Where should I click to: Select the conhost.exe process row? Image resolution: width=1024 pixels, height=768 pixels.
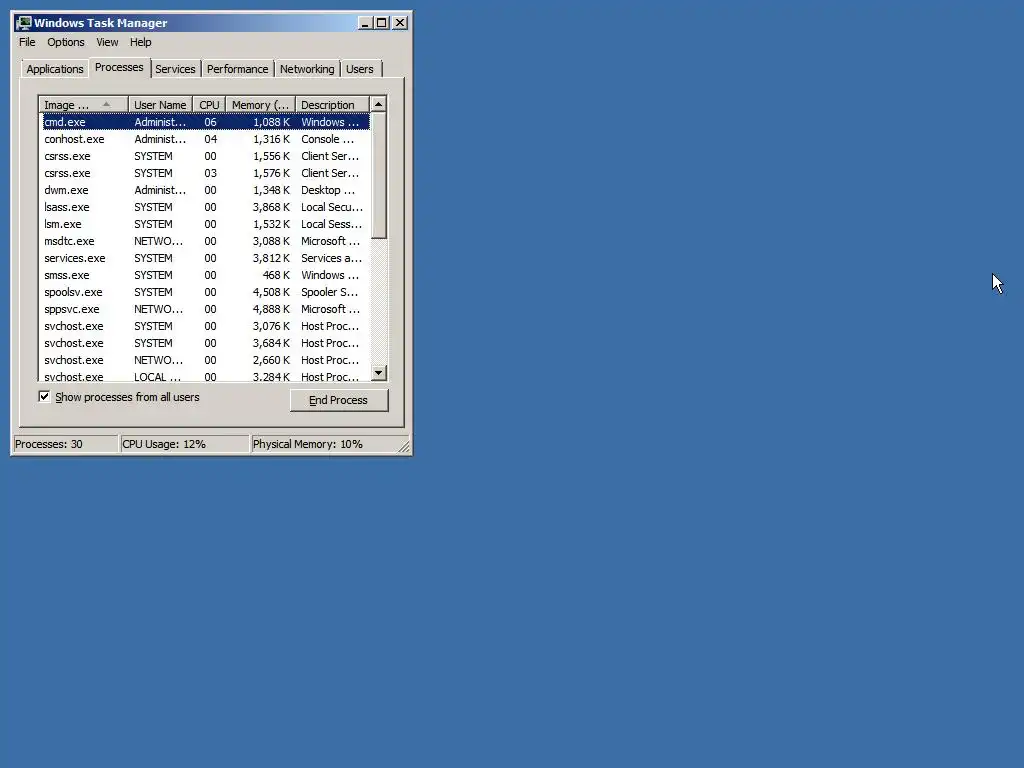pyautogui.click(x=205, y=139)
